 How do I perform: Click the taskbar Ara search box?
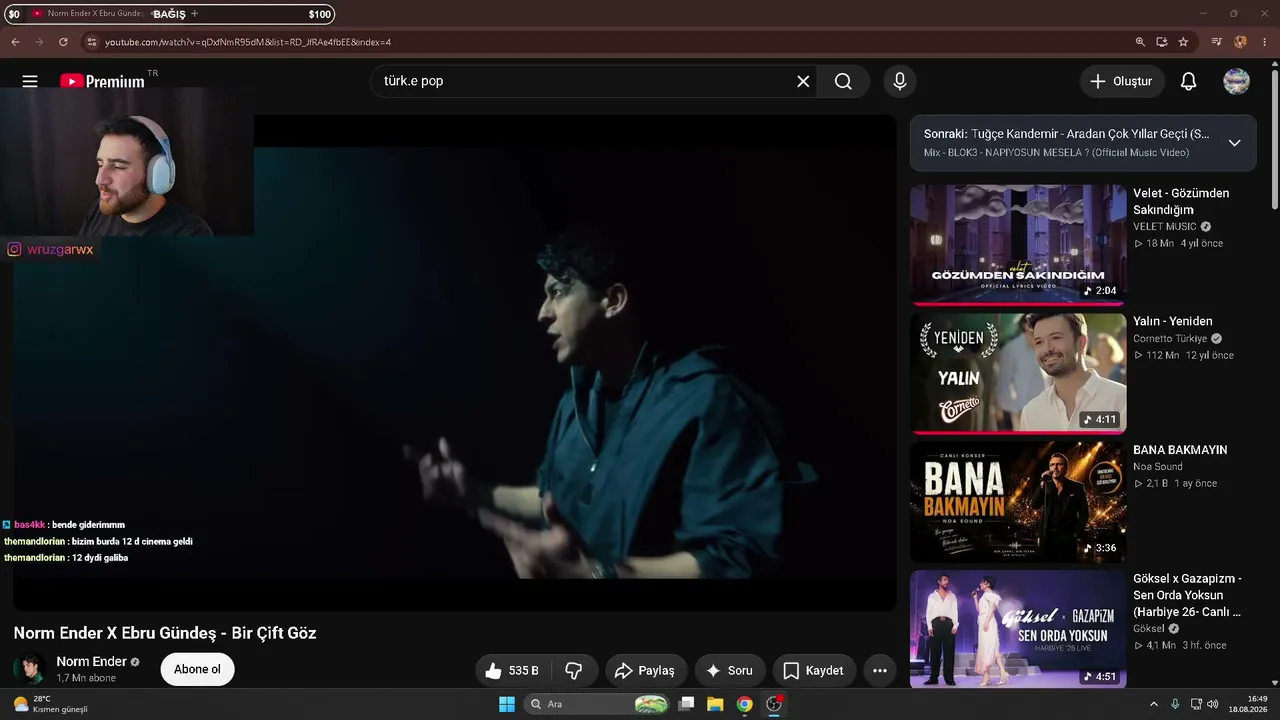point(596,704)
